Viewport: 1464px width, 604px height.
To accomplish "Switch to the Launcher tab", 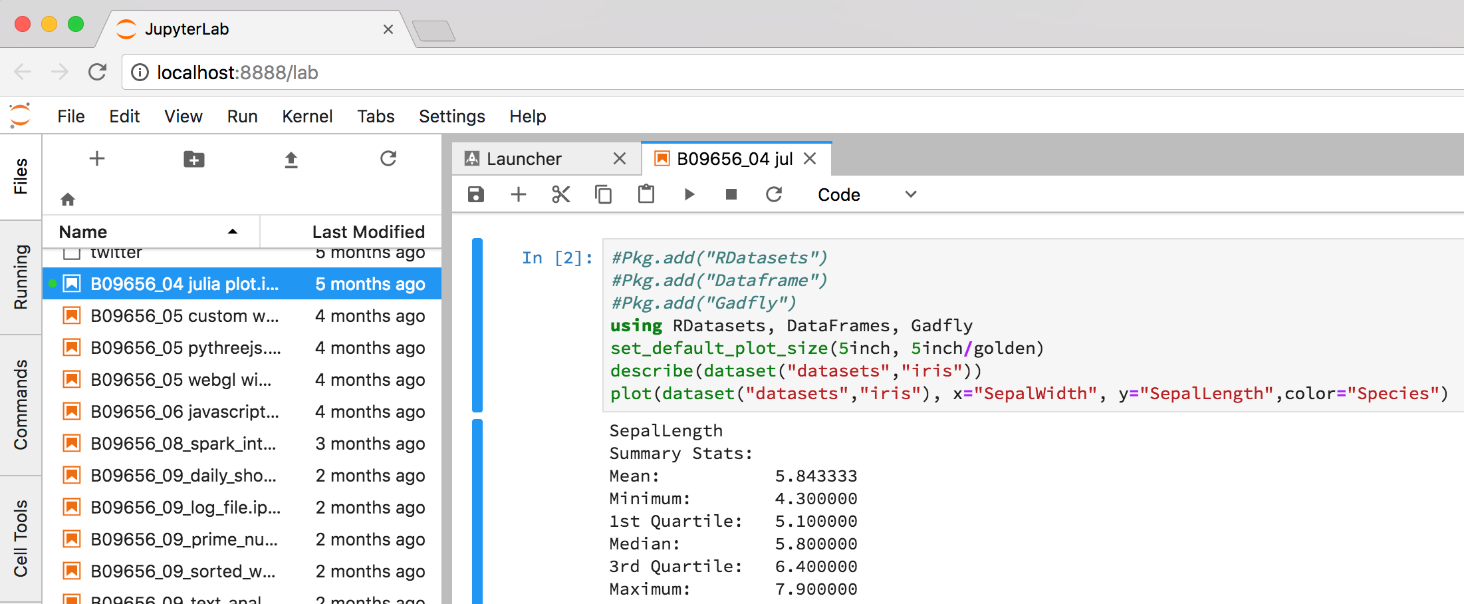I will tap(545, 158).
